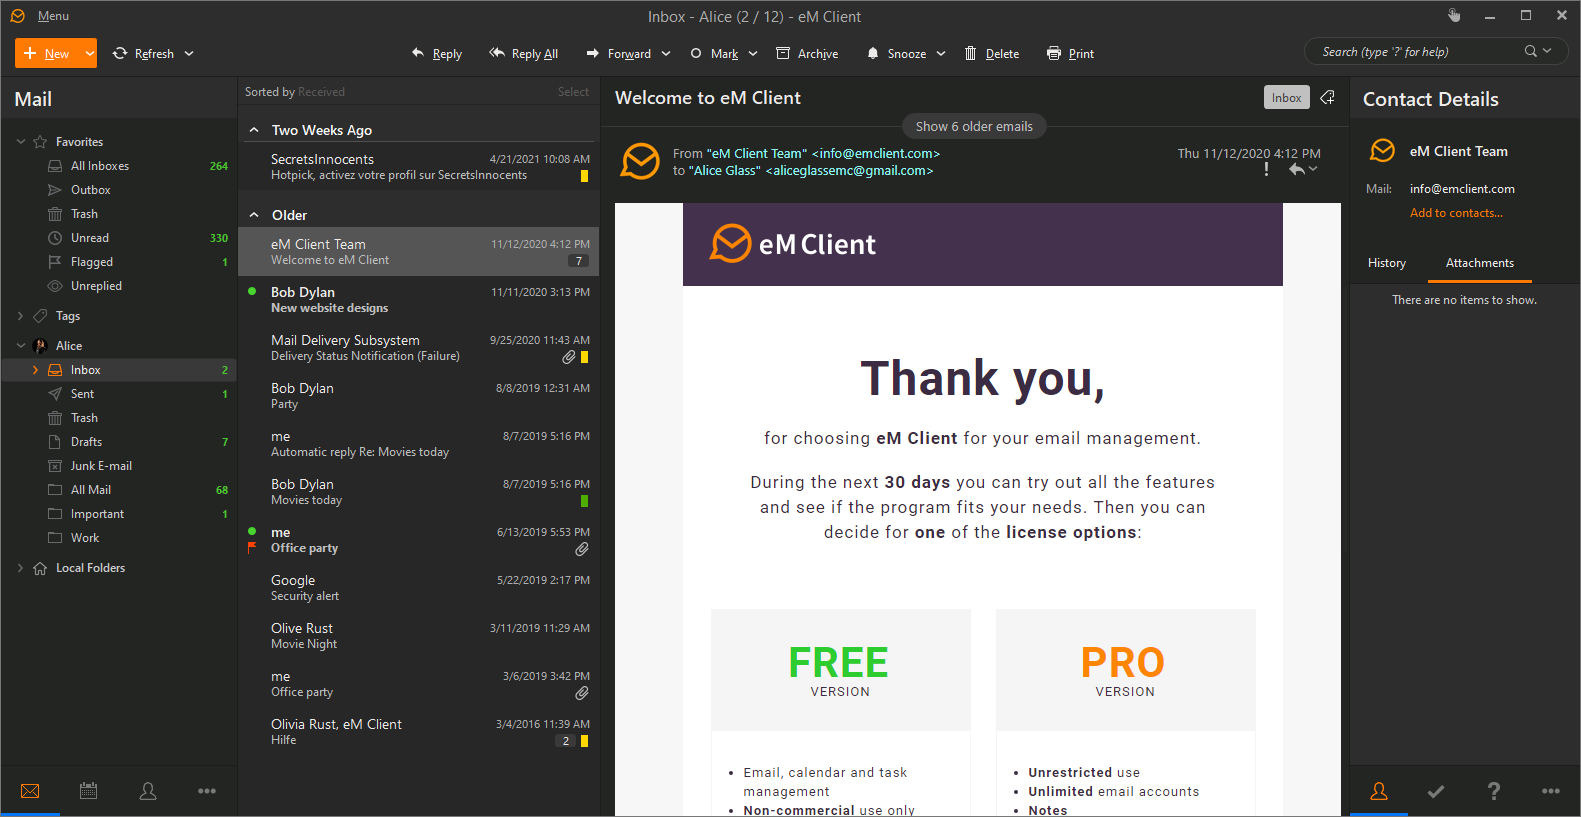Click the tag icon next to Inbox label
The height and width of the screenshot is (817, 1581).
coord(1328,97)
